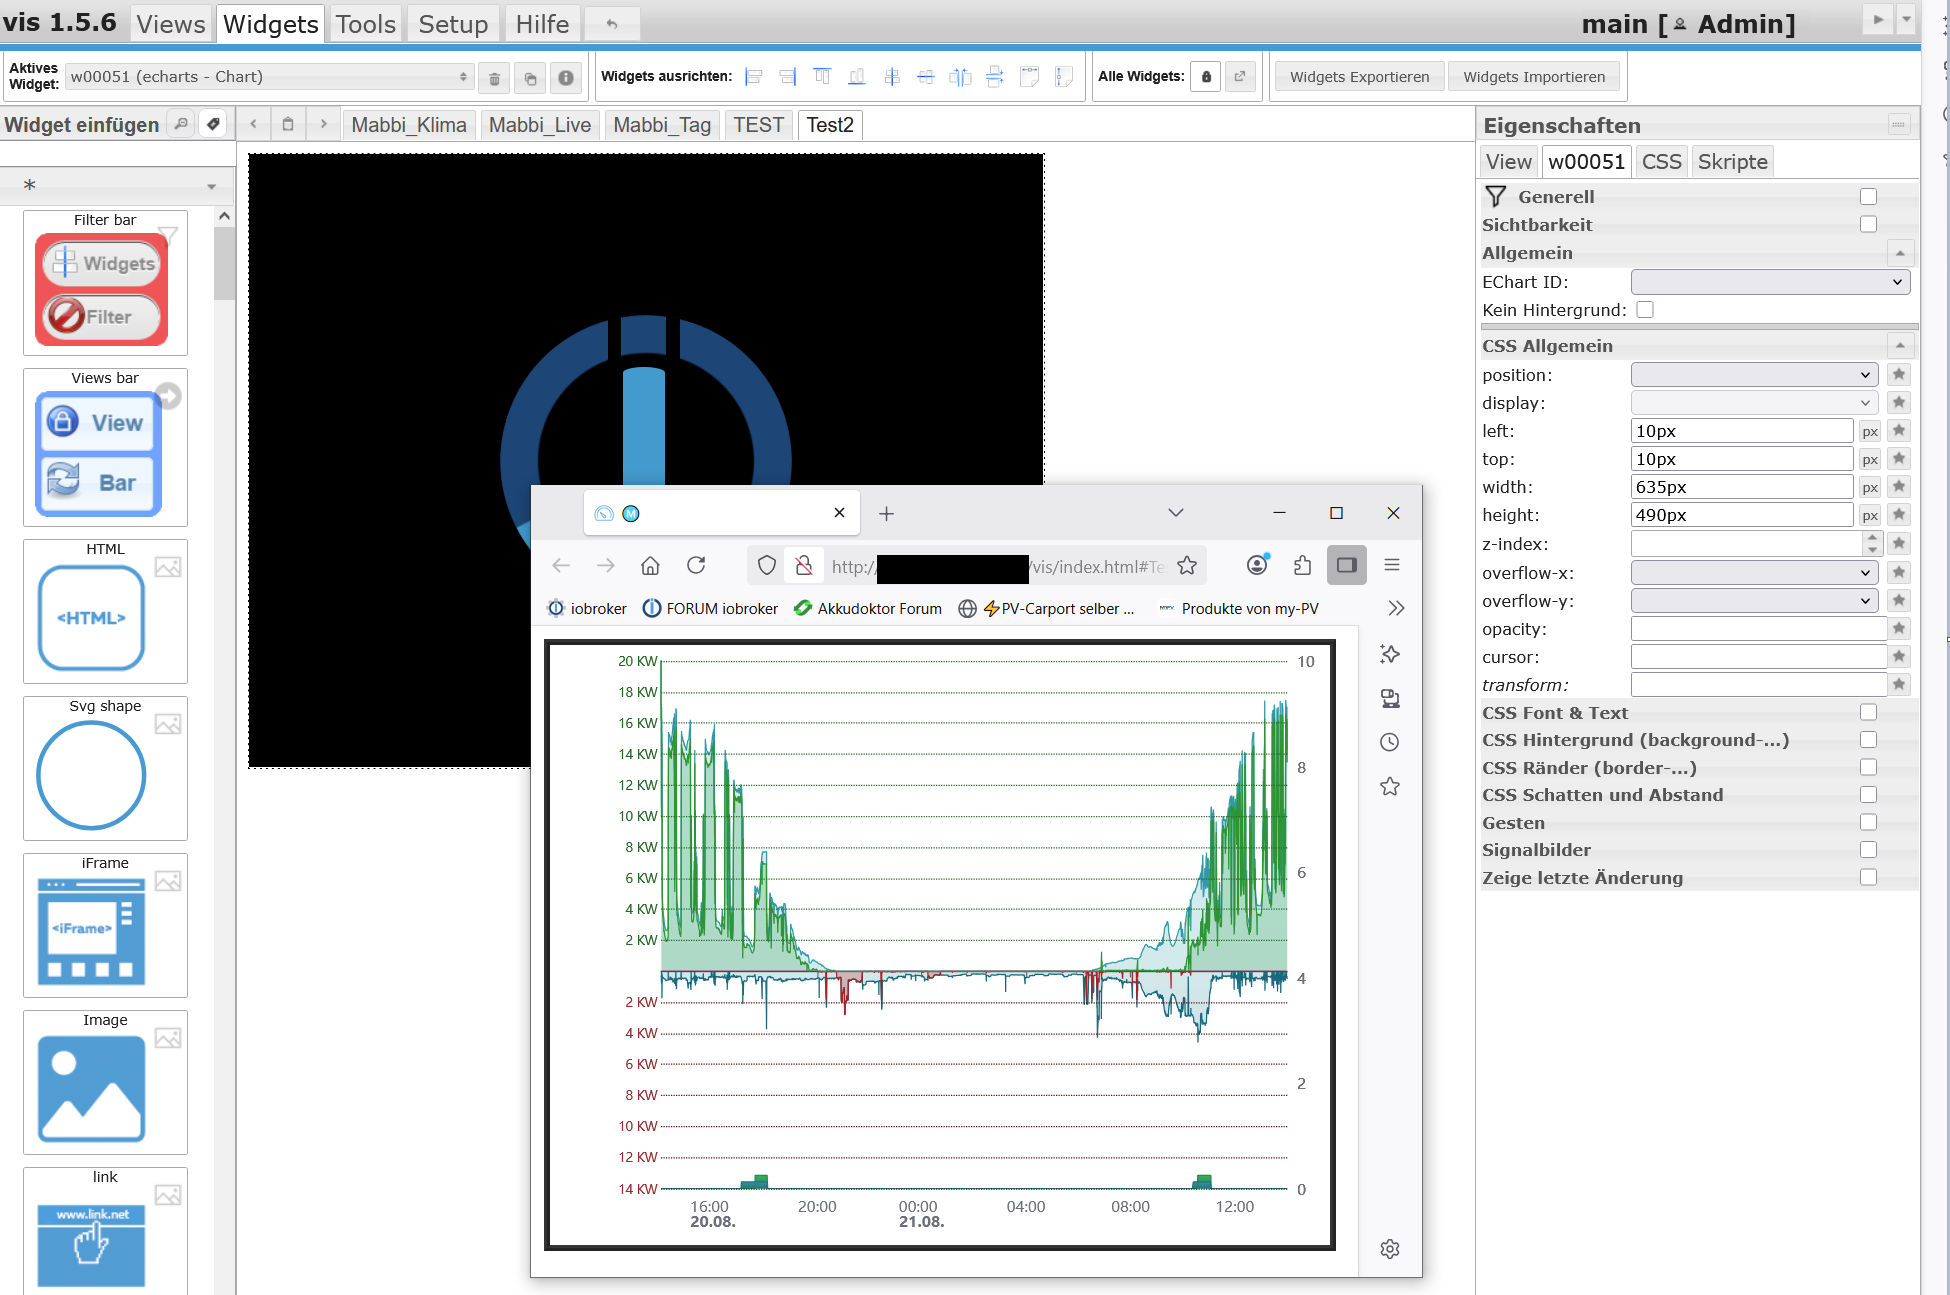Enable the Generell section checkbox

coord(1868,197)
